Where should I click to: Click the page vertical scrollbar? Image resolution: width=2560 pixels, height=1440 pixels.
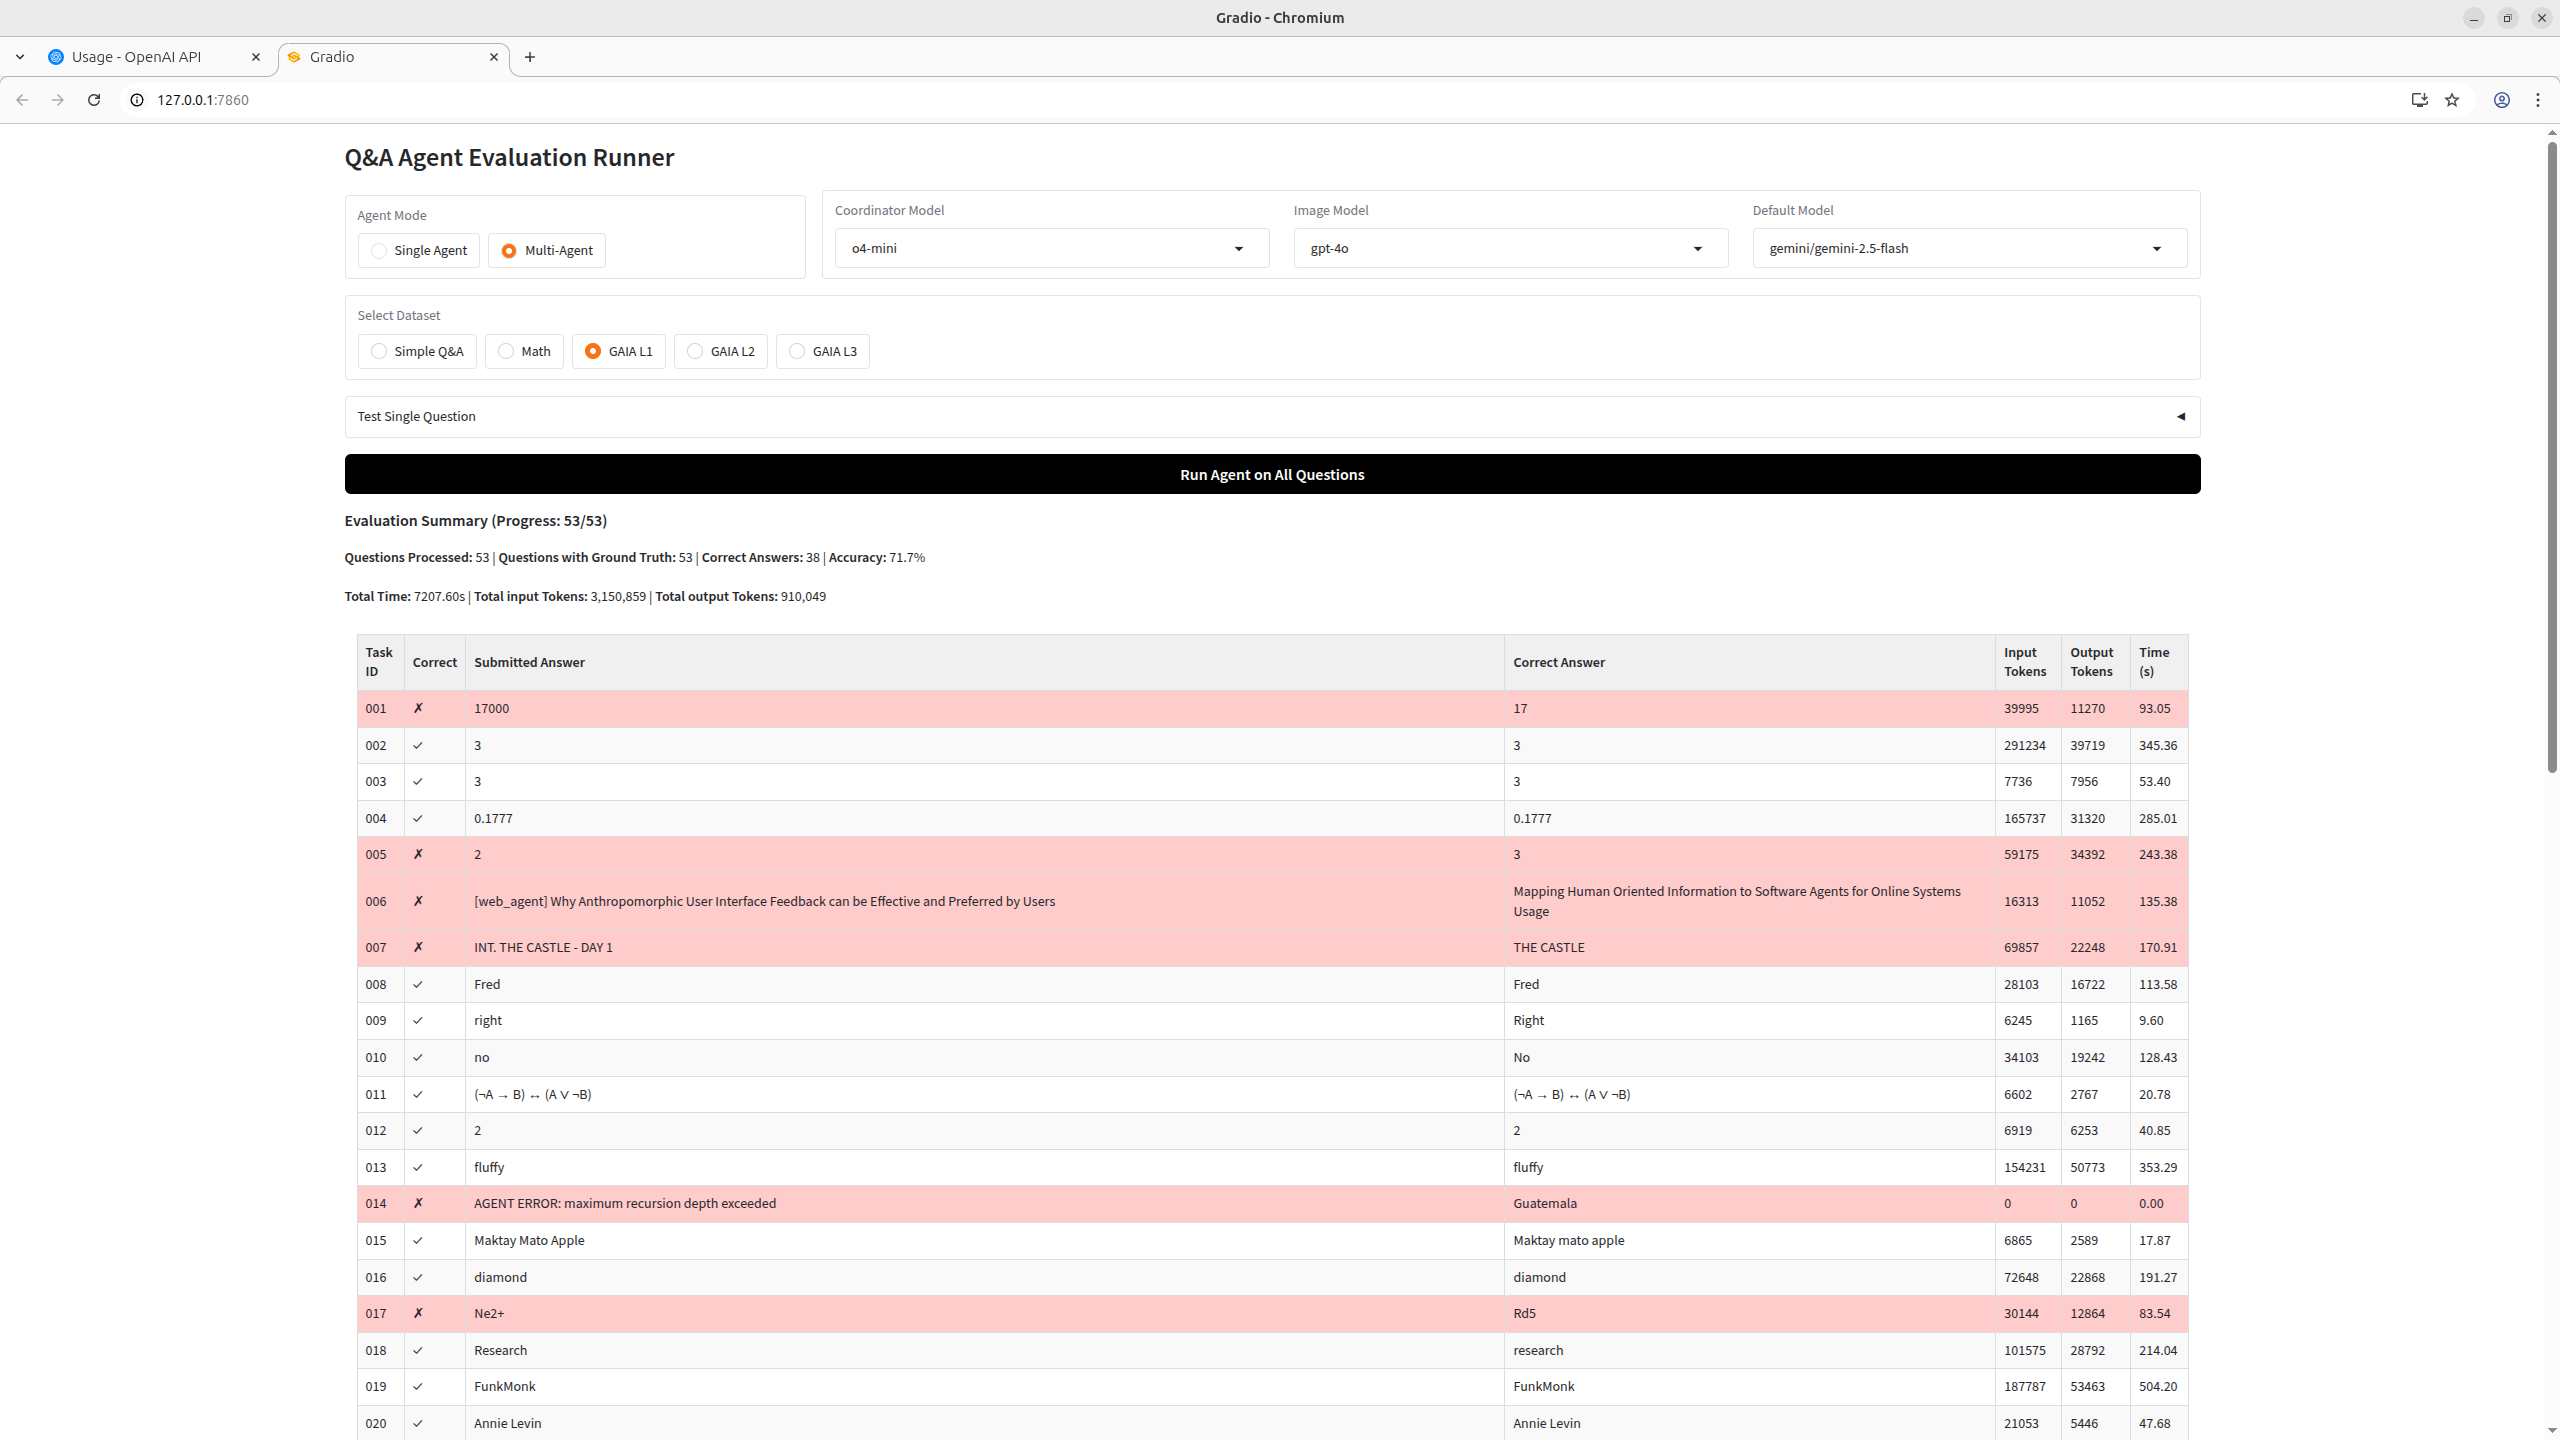[2551, 457]
